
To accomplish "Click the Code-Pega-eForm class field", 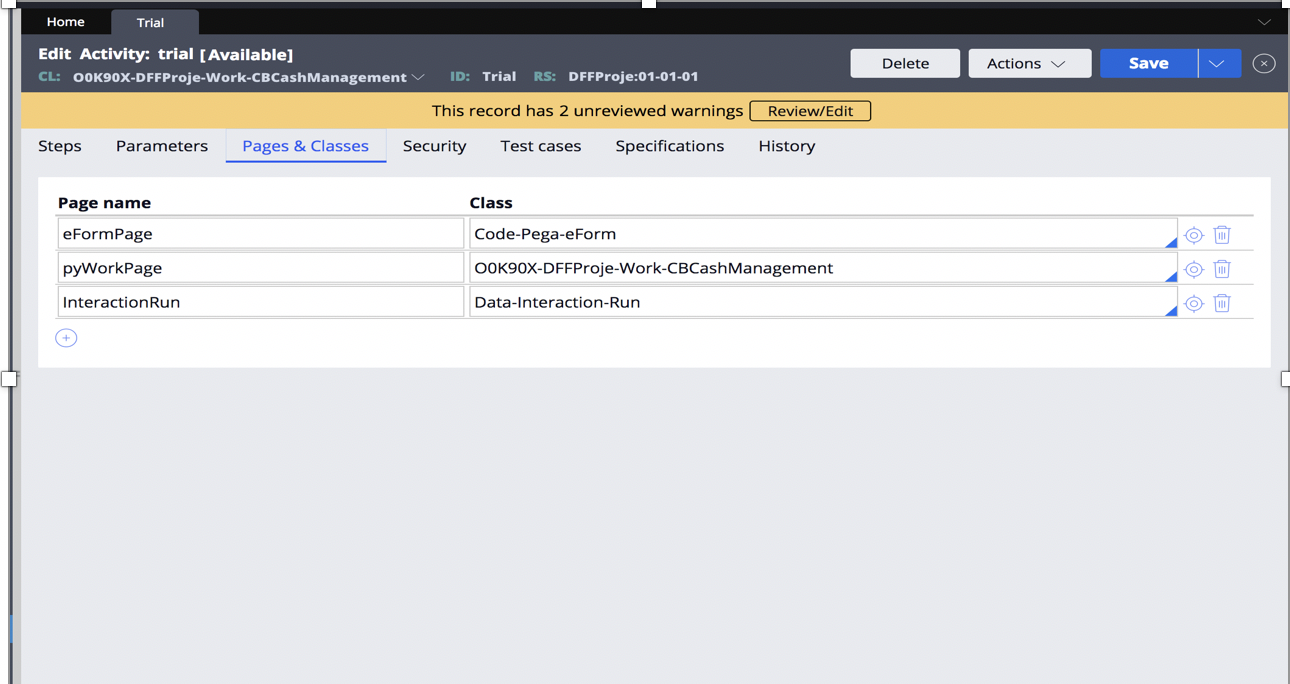I will pos(823,234).
